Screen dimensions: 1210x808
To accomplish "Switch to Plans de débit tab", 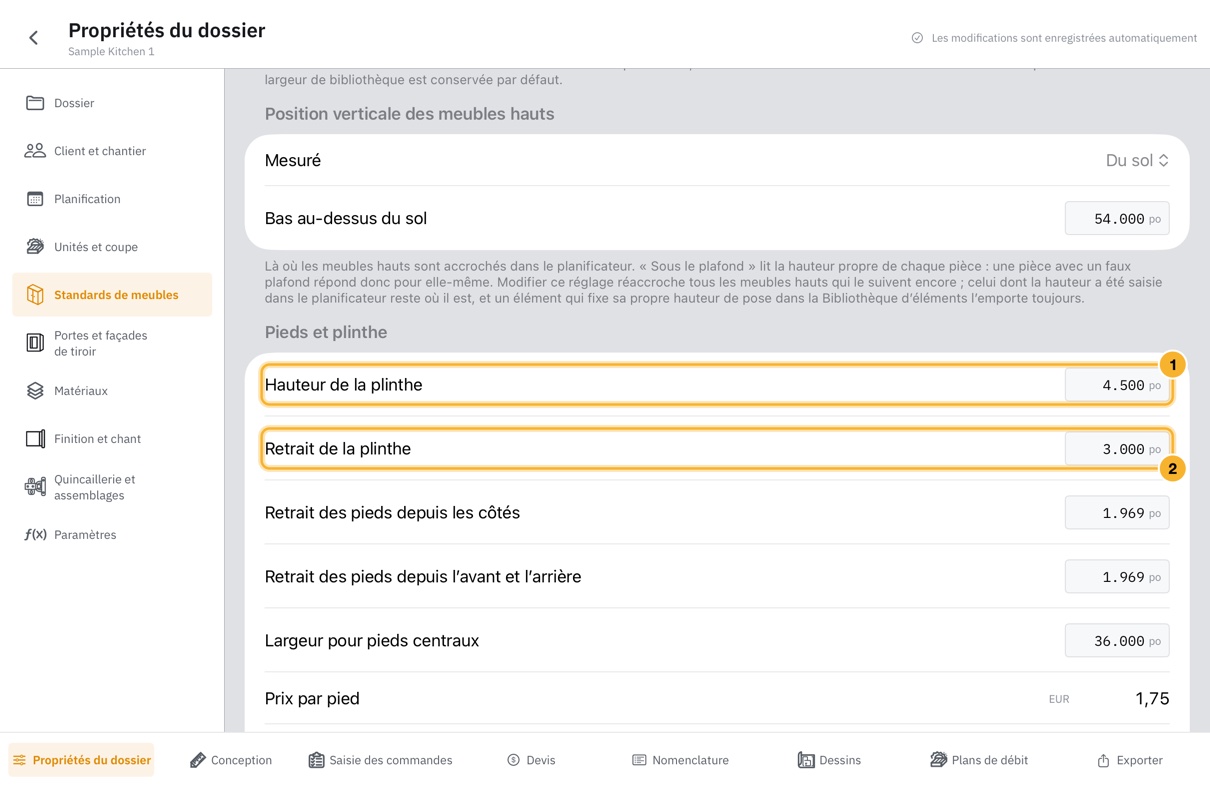I will 978,760.
